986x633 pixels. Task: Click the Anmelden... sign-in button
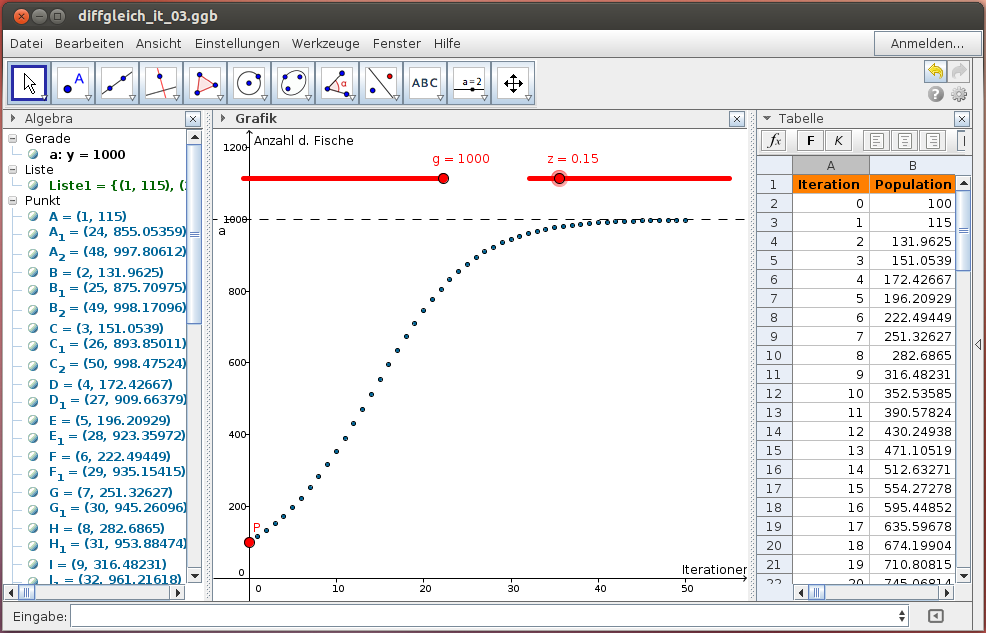927,43
